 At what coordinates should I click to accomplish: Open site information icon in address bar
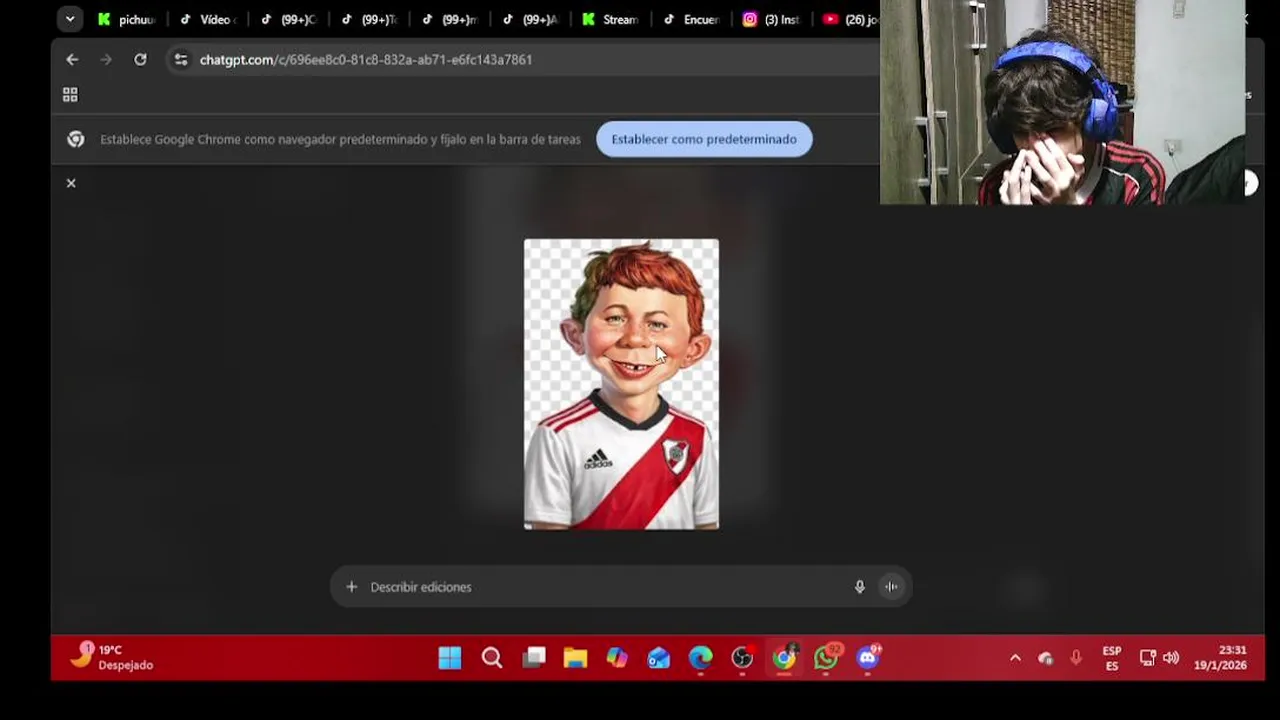tap(180, 60)
